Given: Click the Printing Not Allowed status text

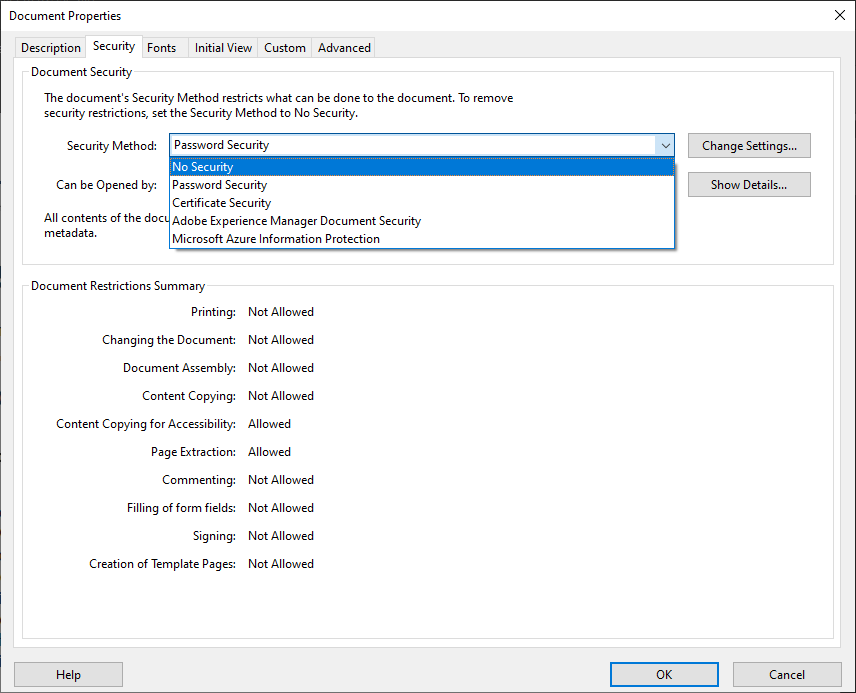Looking at the screenshot, I should click(x=281, y=312).
